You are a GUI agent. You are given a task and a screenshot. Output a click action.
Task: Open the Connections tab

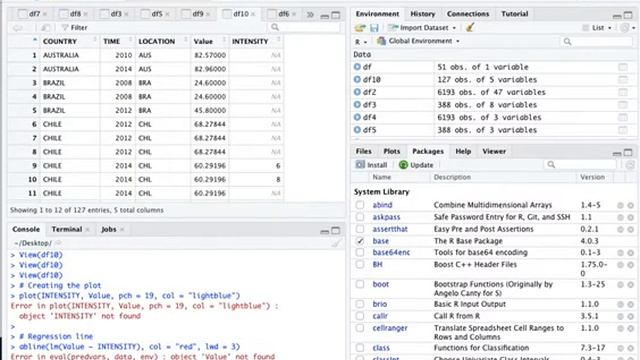click(468, 14)
